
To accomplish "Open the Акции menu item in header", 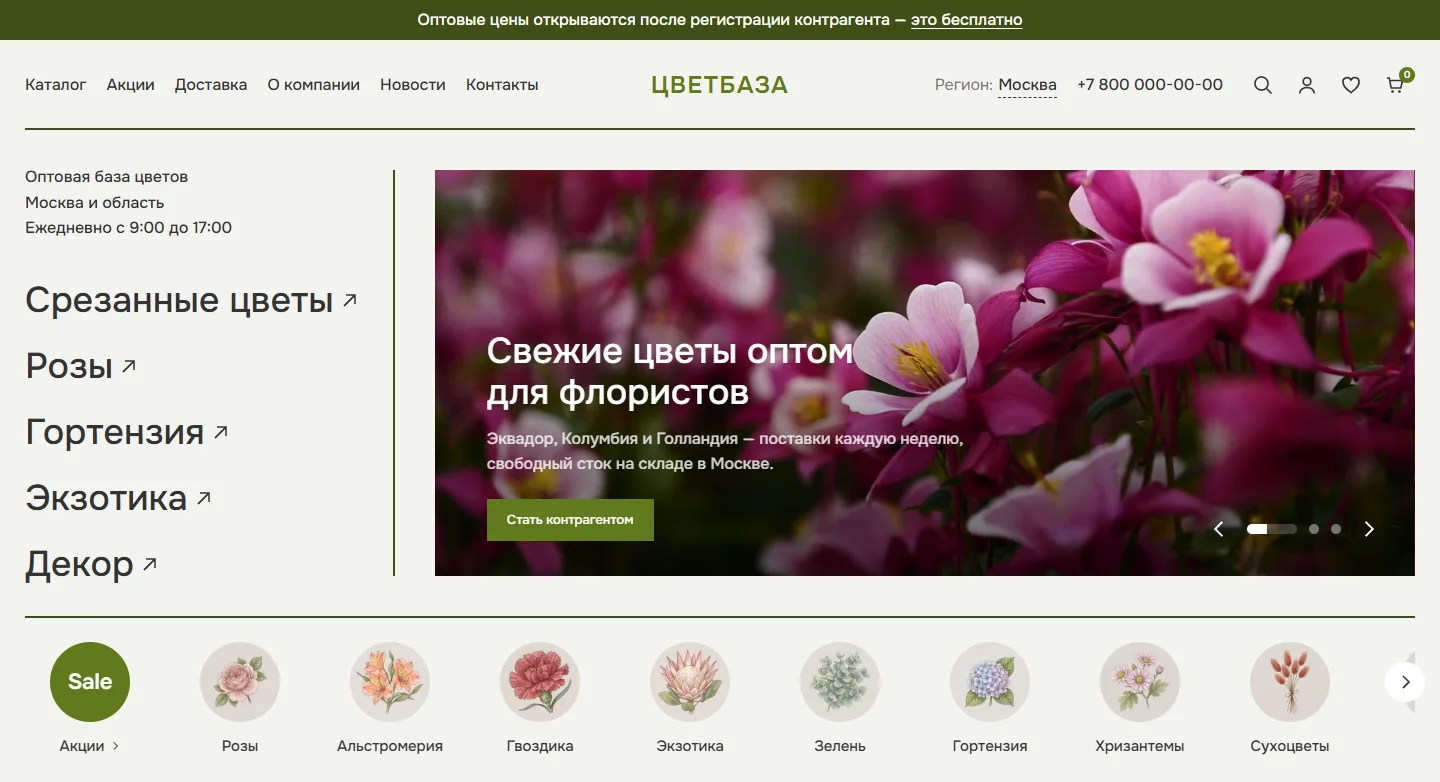I will (x=131, y=85).
